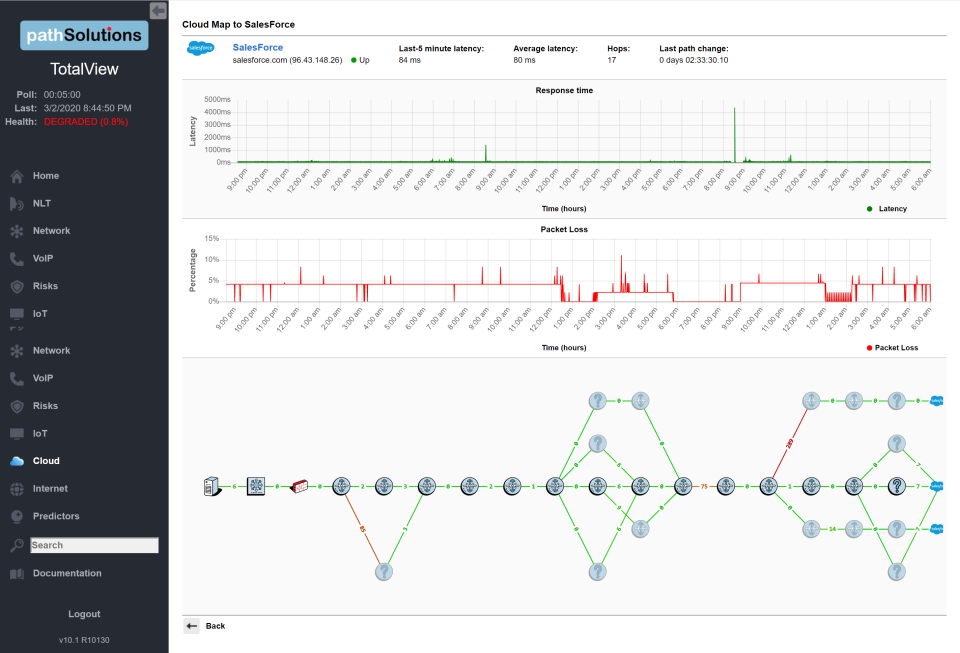Open the SalesForce title link

pyautogui.click(x=257, y=47)
